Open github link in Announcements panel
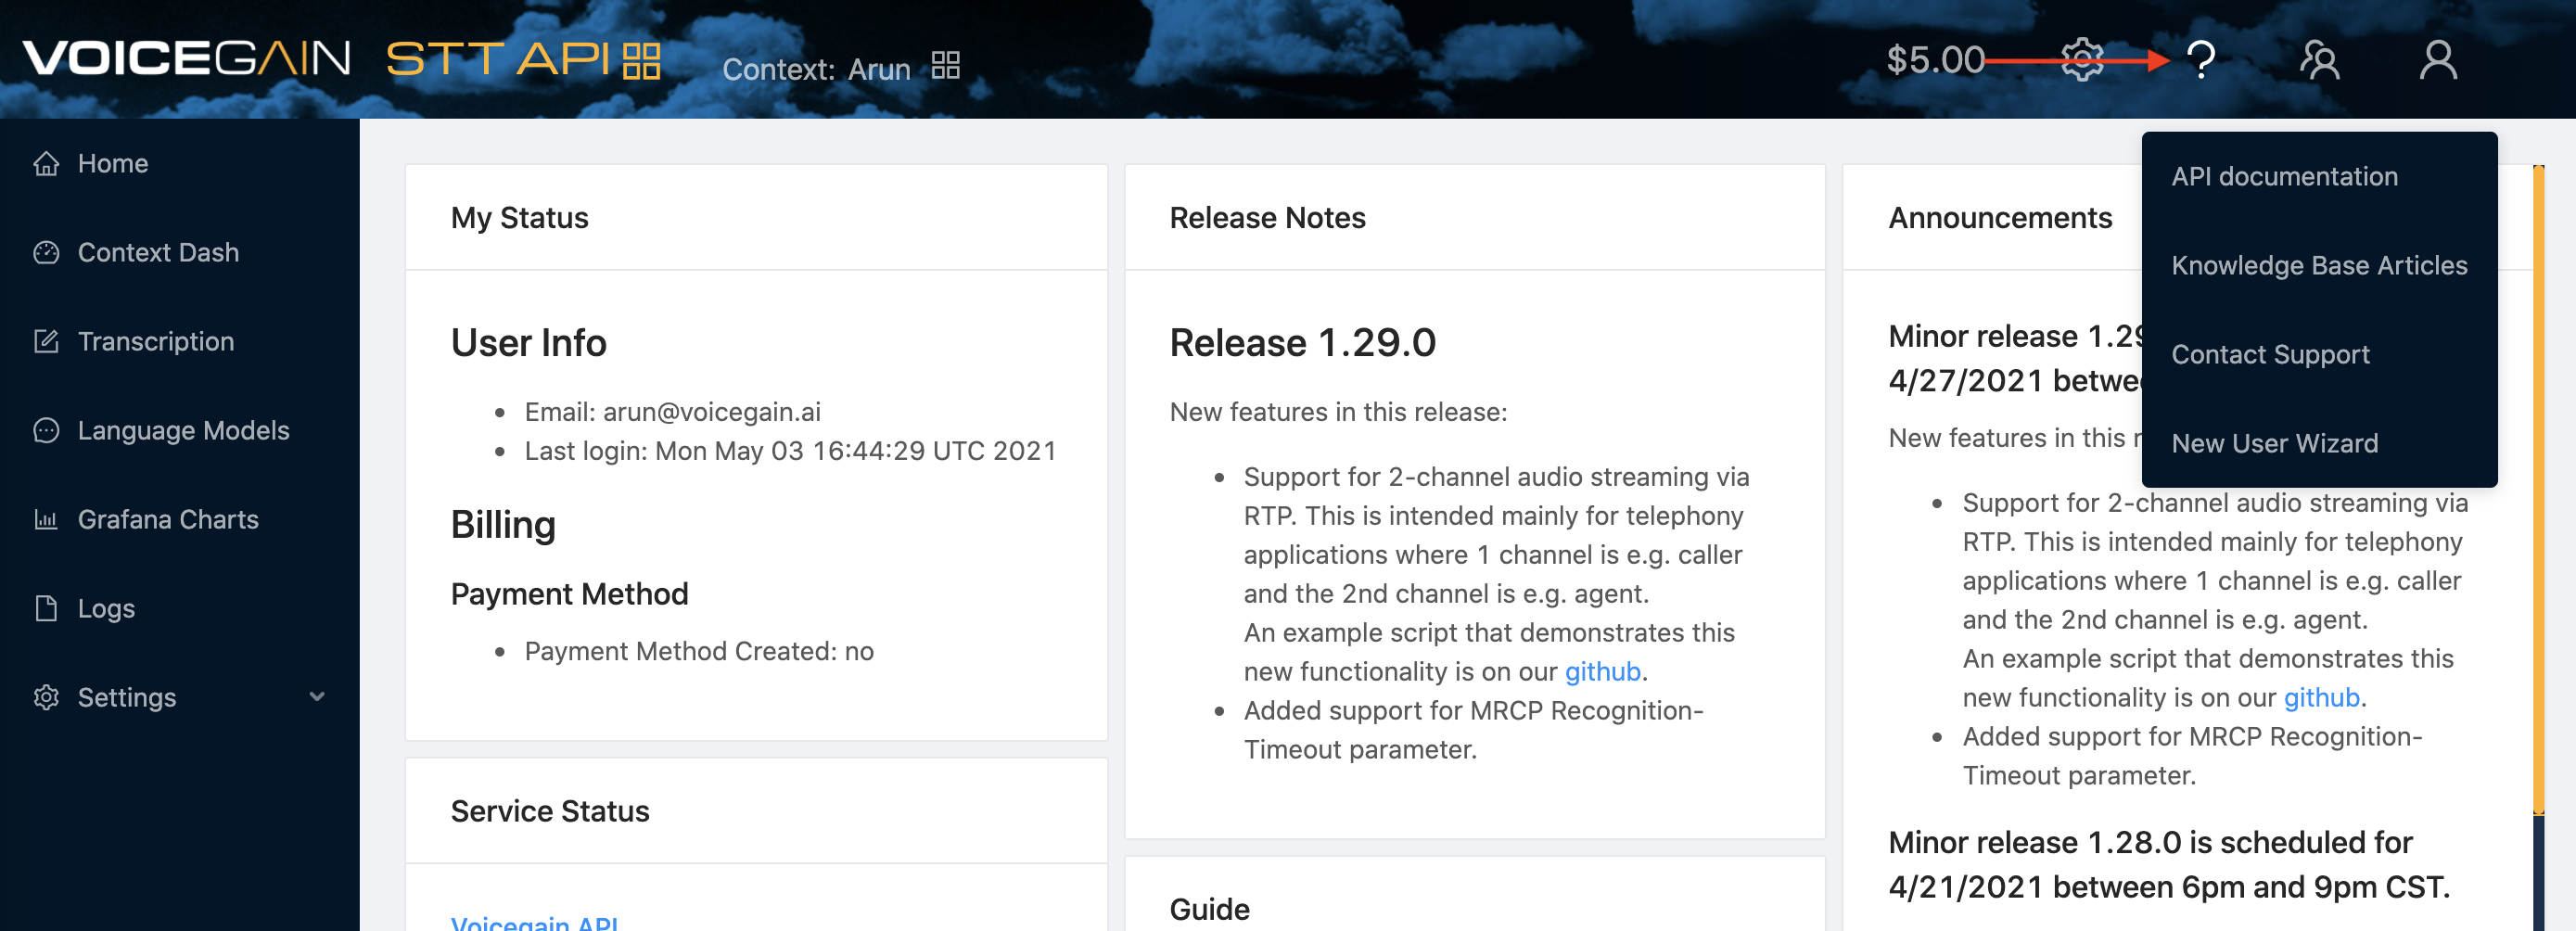 (x=2321, y=697)
